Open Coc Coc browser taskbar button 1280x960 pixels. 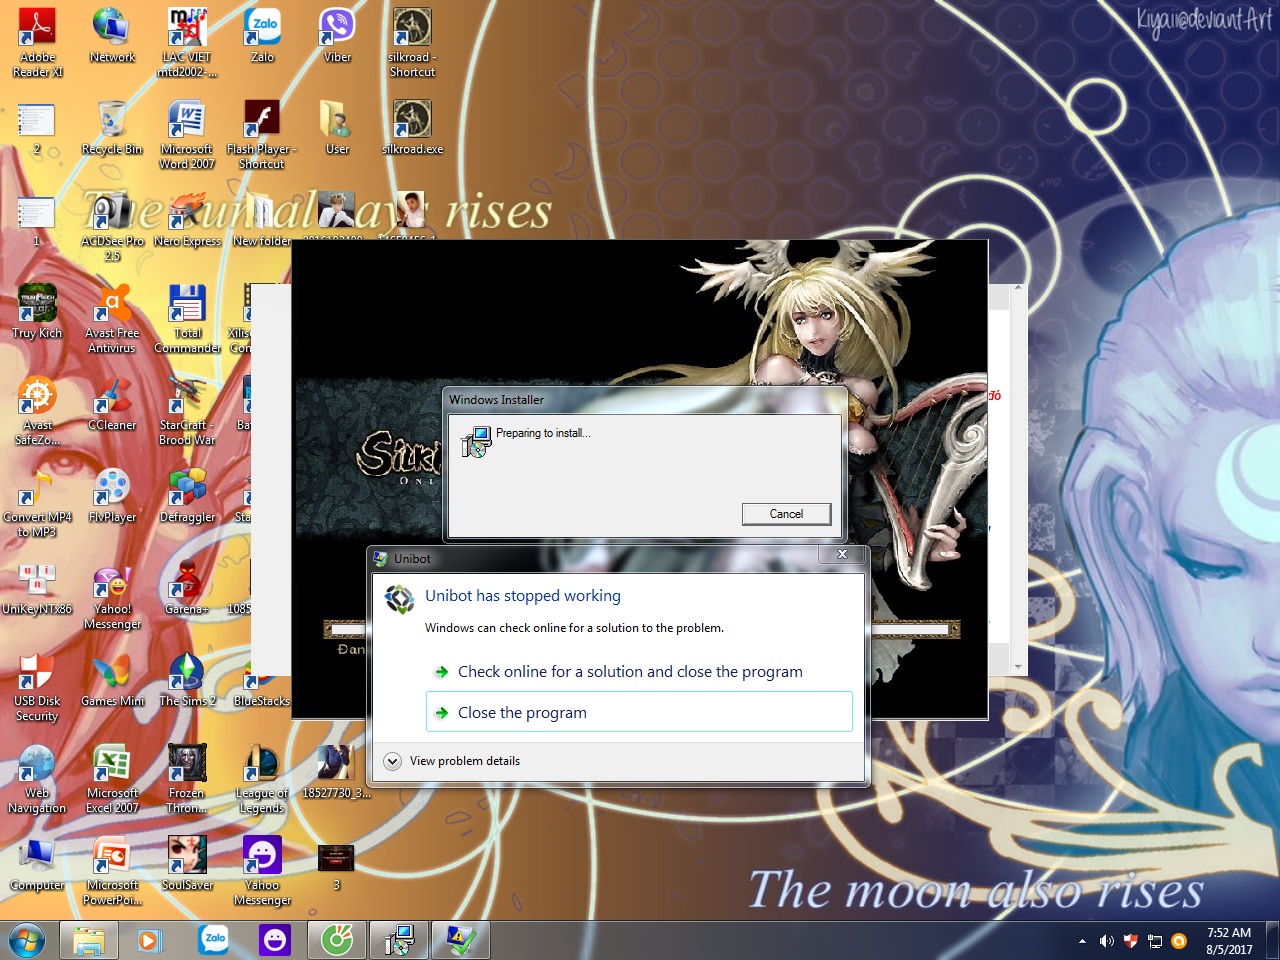click(337, 941)
